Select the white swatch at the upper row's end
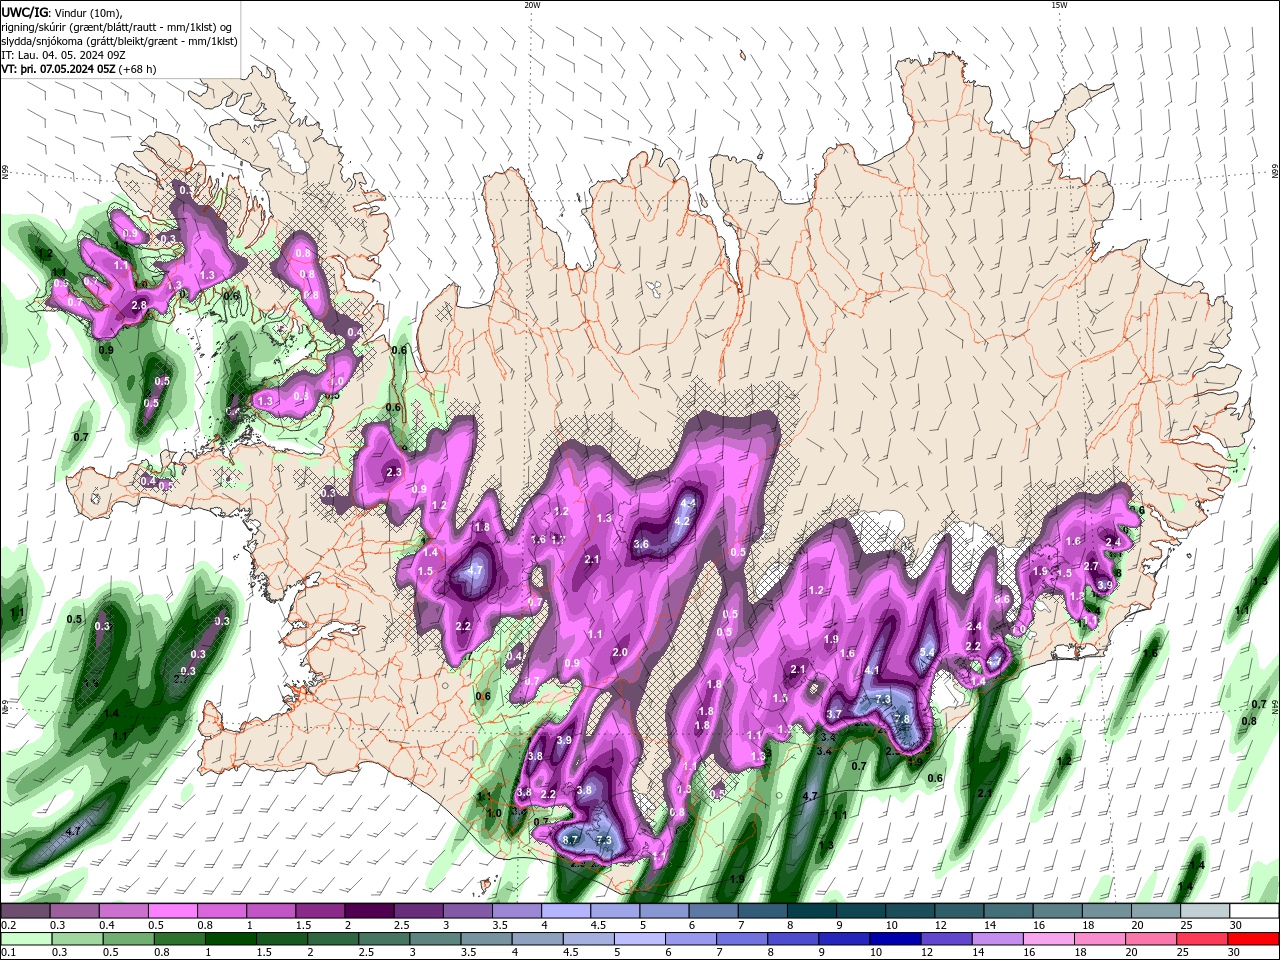The width and height of the screenshot is (1280, 960). [x=1254, y=911]
